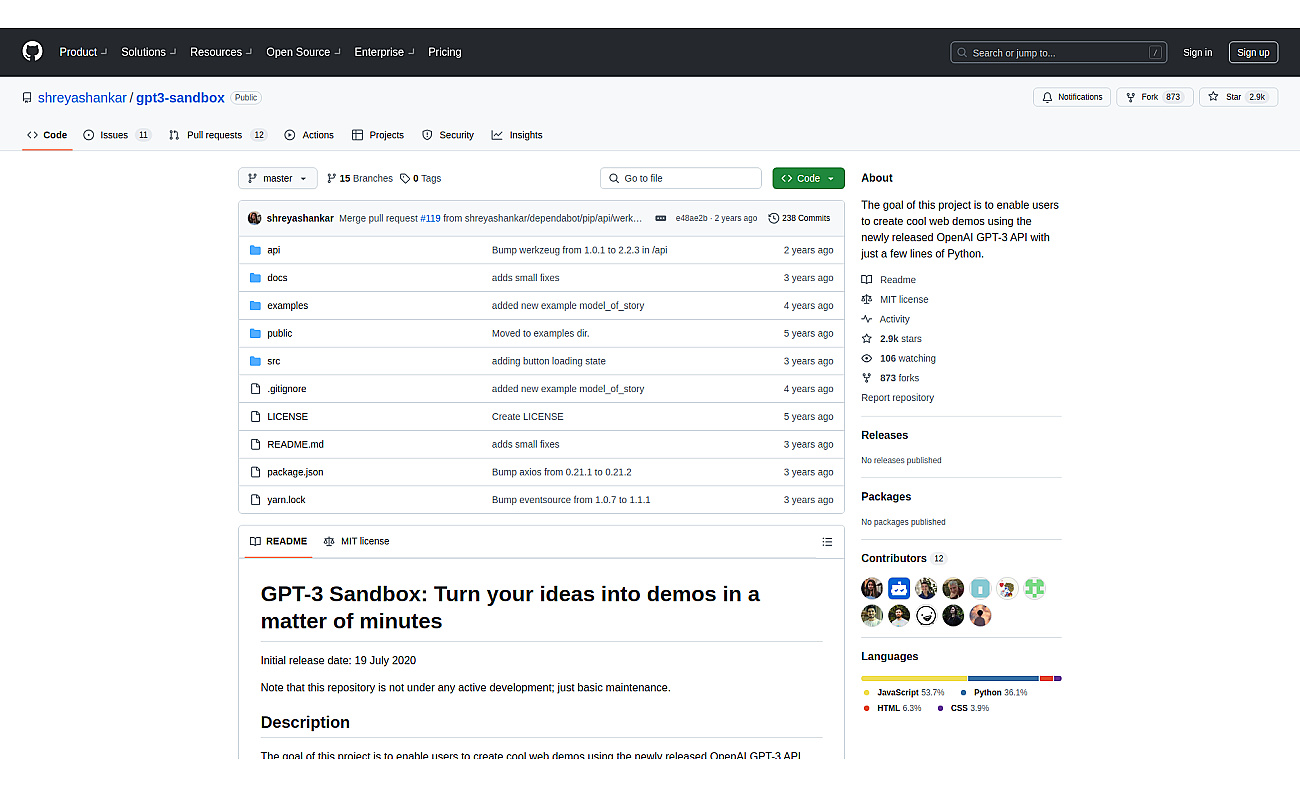Click the first contributor avatar
The height and width of the screenshot is (788, 1300).
[x=872, y=588]
